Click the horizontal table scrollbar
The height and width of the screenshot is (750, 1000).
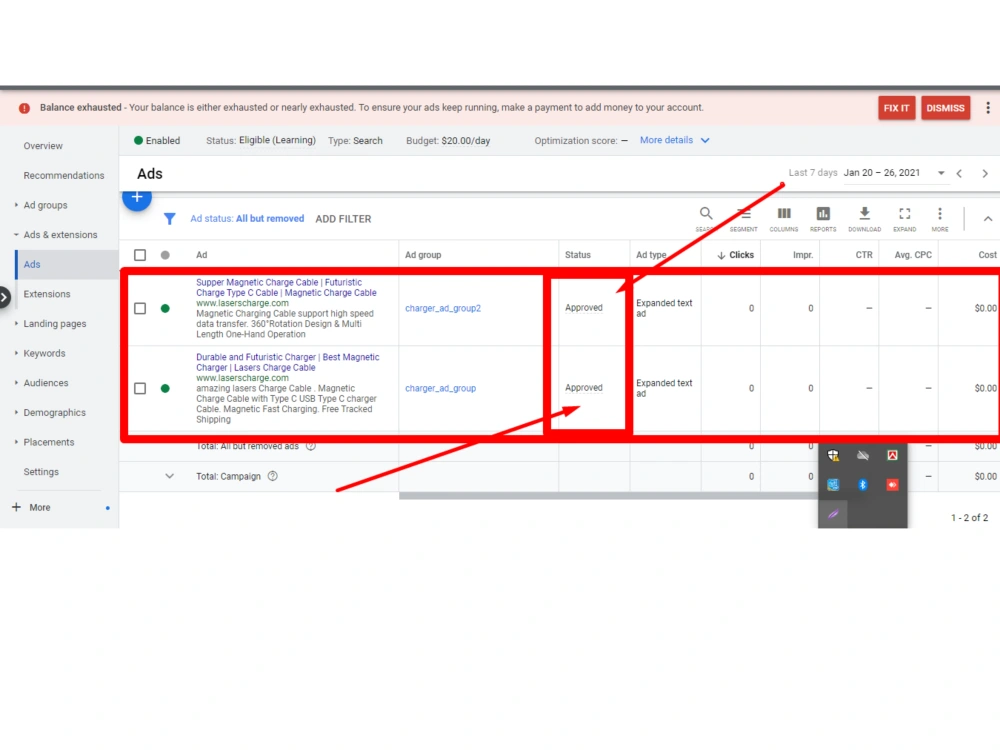coord(608,496)
